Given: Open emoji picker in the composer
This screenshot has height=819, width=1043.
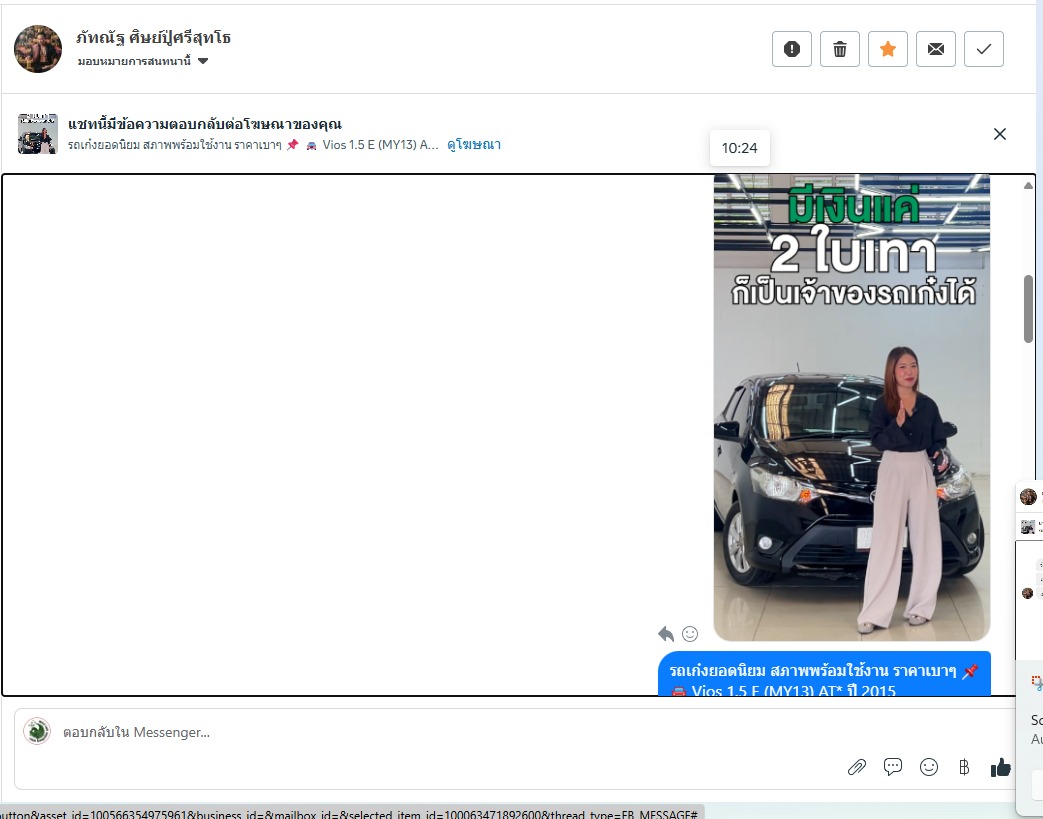Looking at the screenshot, I should tap(929, 767).
